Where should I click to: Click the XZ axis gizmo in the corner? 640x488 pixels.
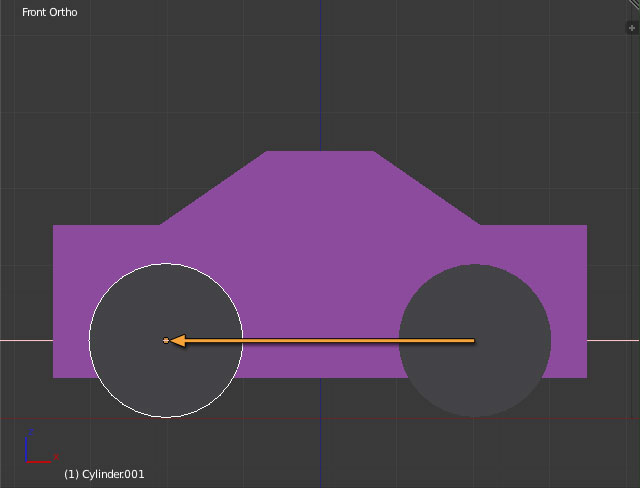tap(36, 450)
